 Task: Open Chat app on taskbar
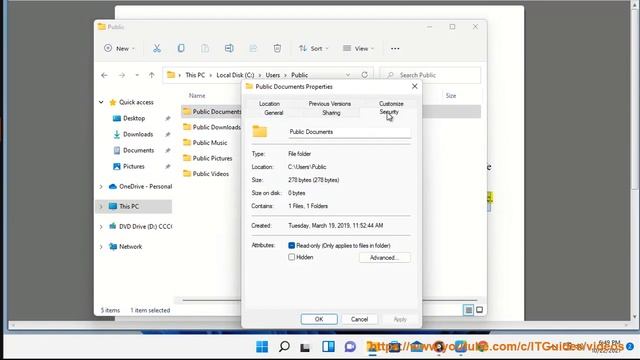click(x=350, y=347)
